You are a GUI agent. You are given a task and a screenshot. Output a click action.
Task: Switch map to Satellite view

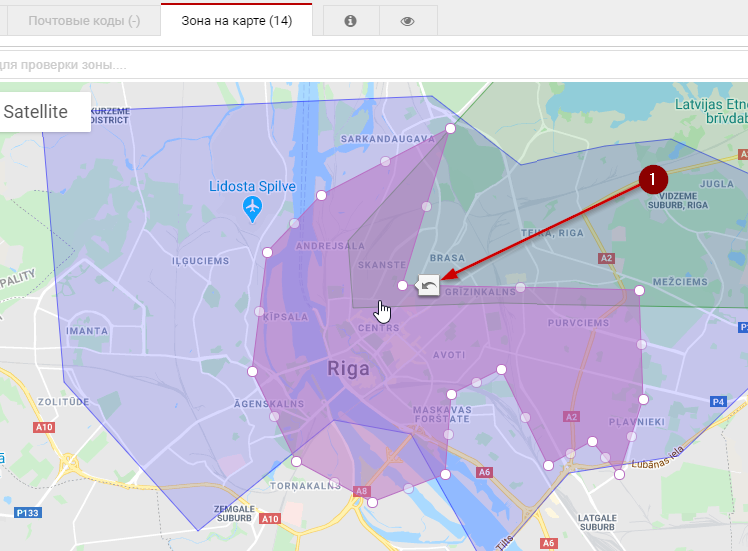[37, 112]
